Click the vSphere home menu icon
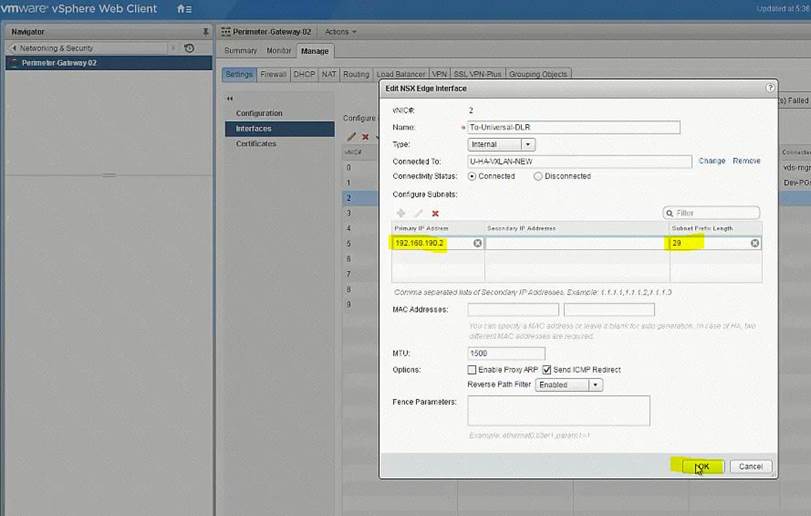 [x=184, y=9]
